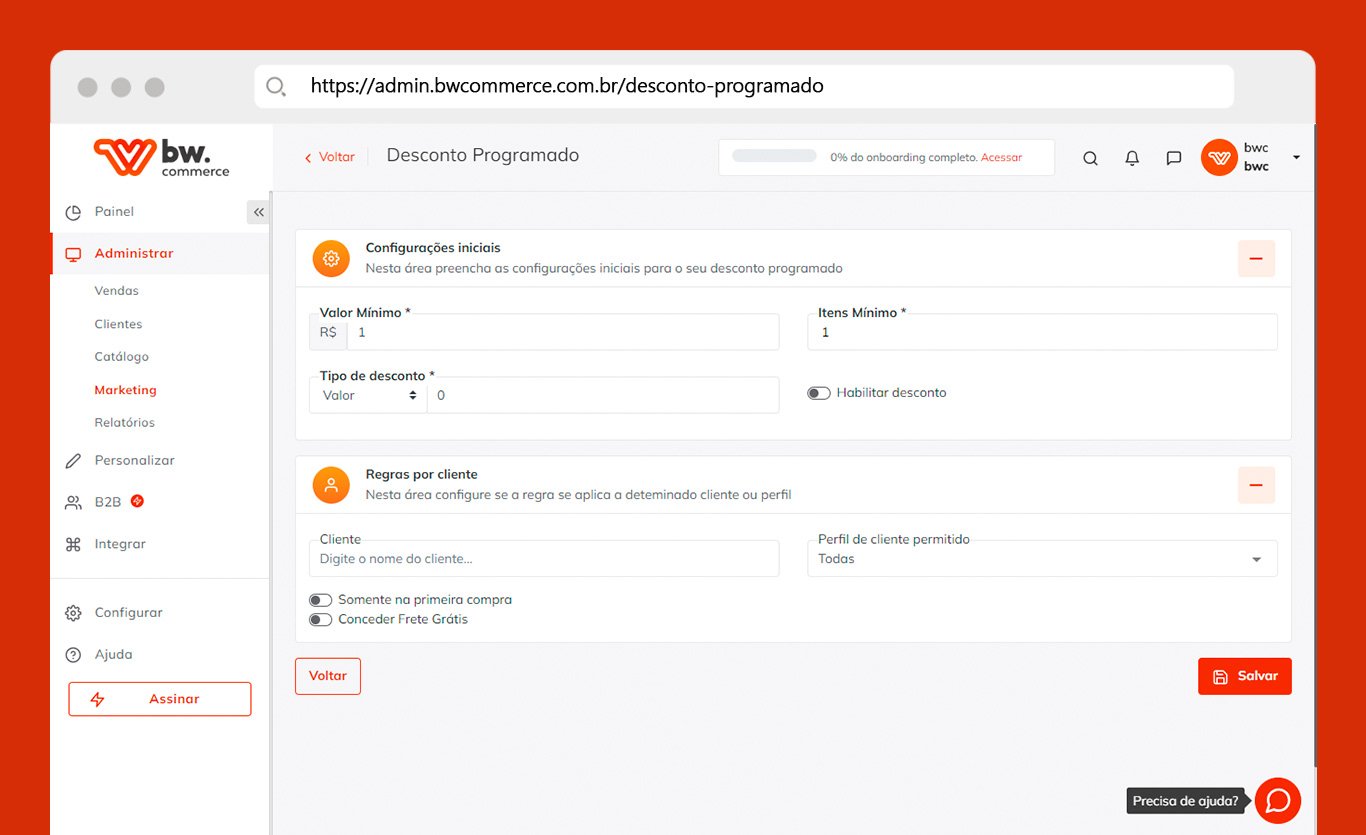
Task: Click the bottom Voltar button
Action: 328,676
